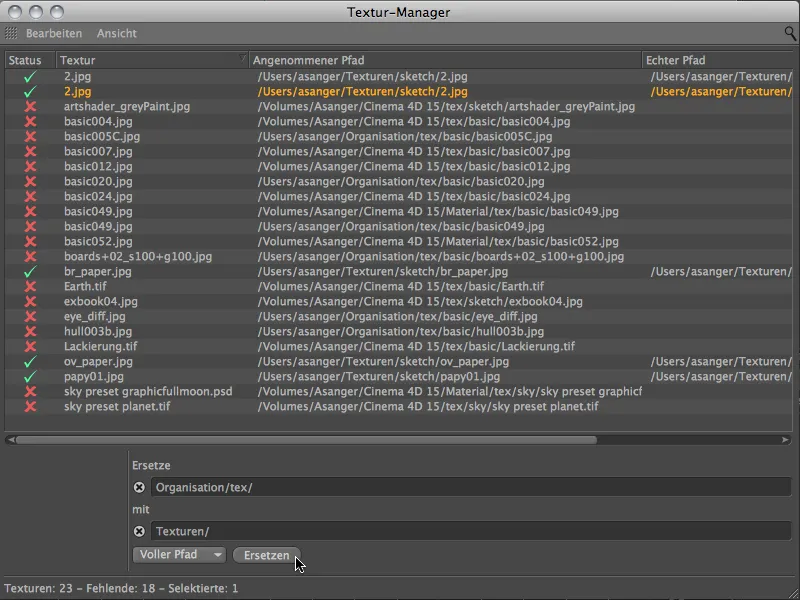This screenshot has width=800, height=600.
Task: Click red X status of hull003b.jpg
Action: tap(30, 332)
